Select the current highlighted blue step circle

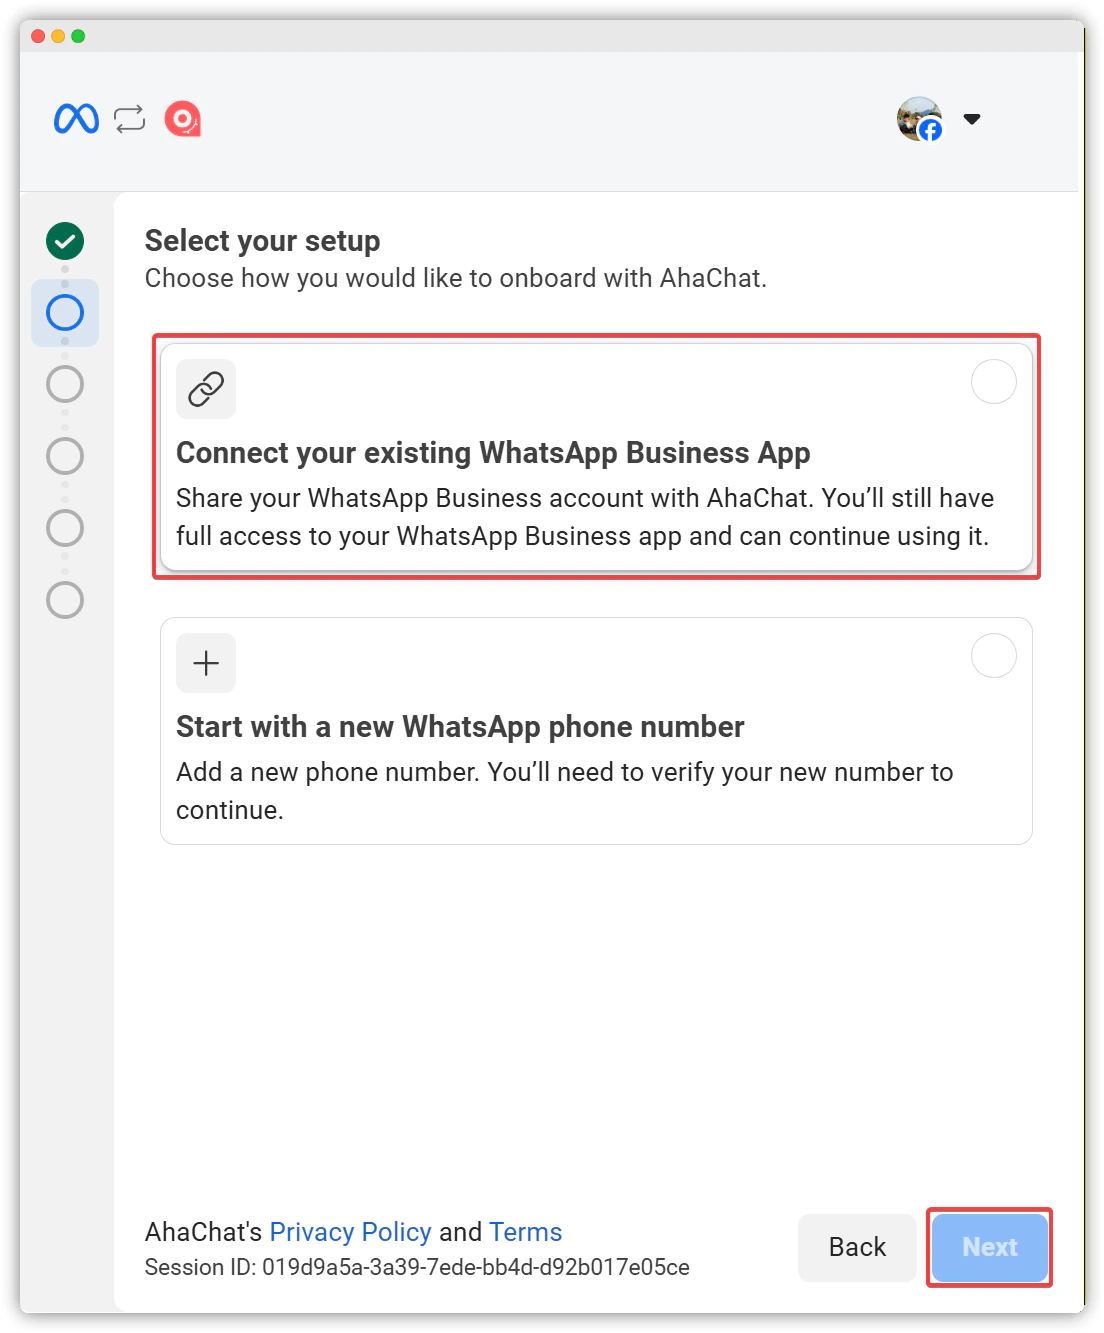[65, 313]
